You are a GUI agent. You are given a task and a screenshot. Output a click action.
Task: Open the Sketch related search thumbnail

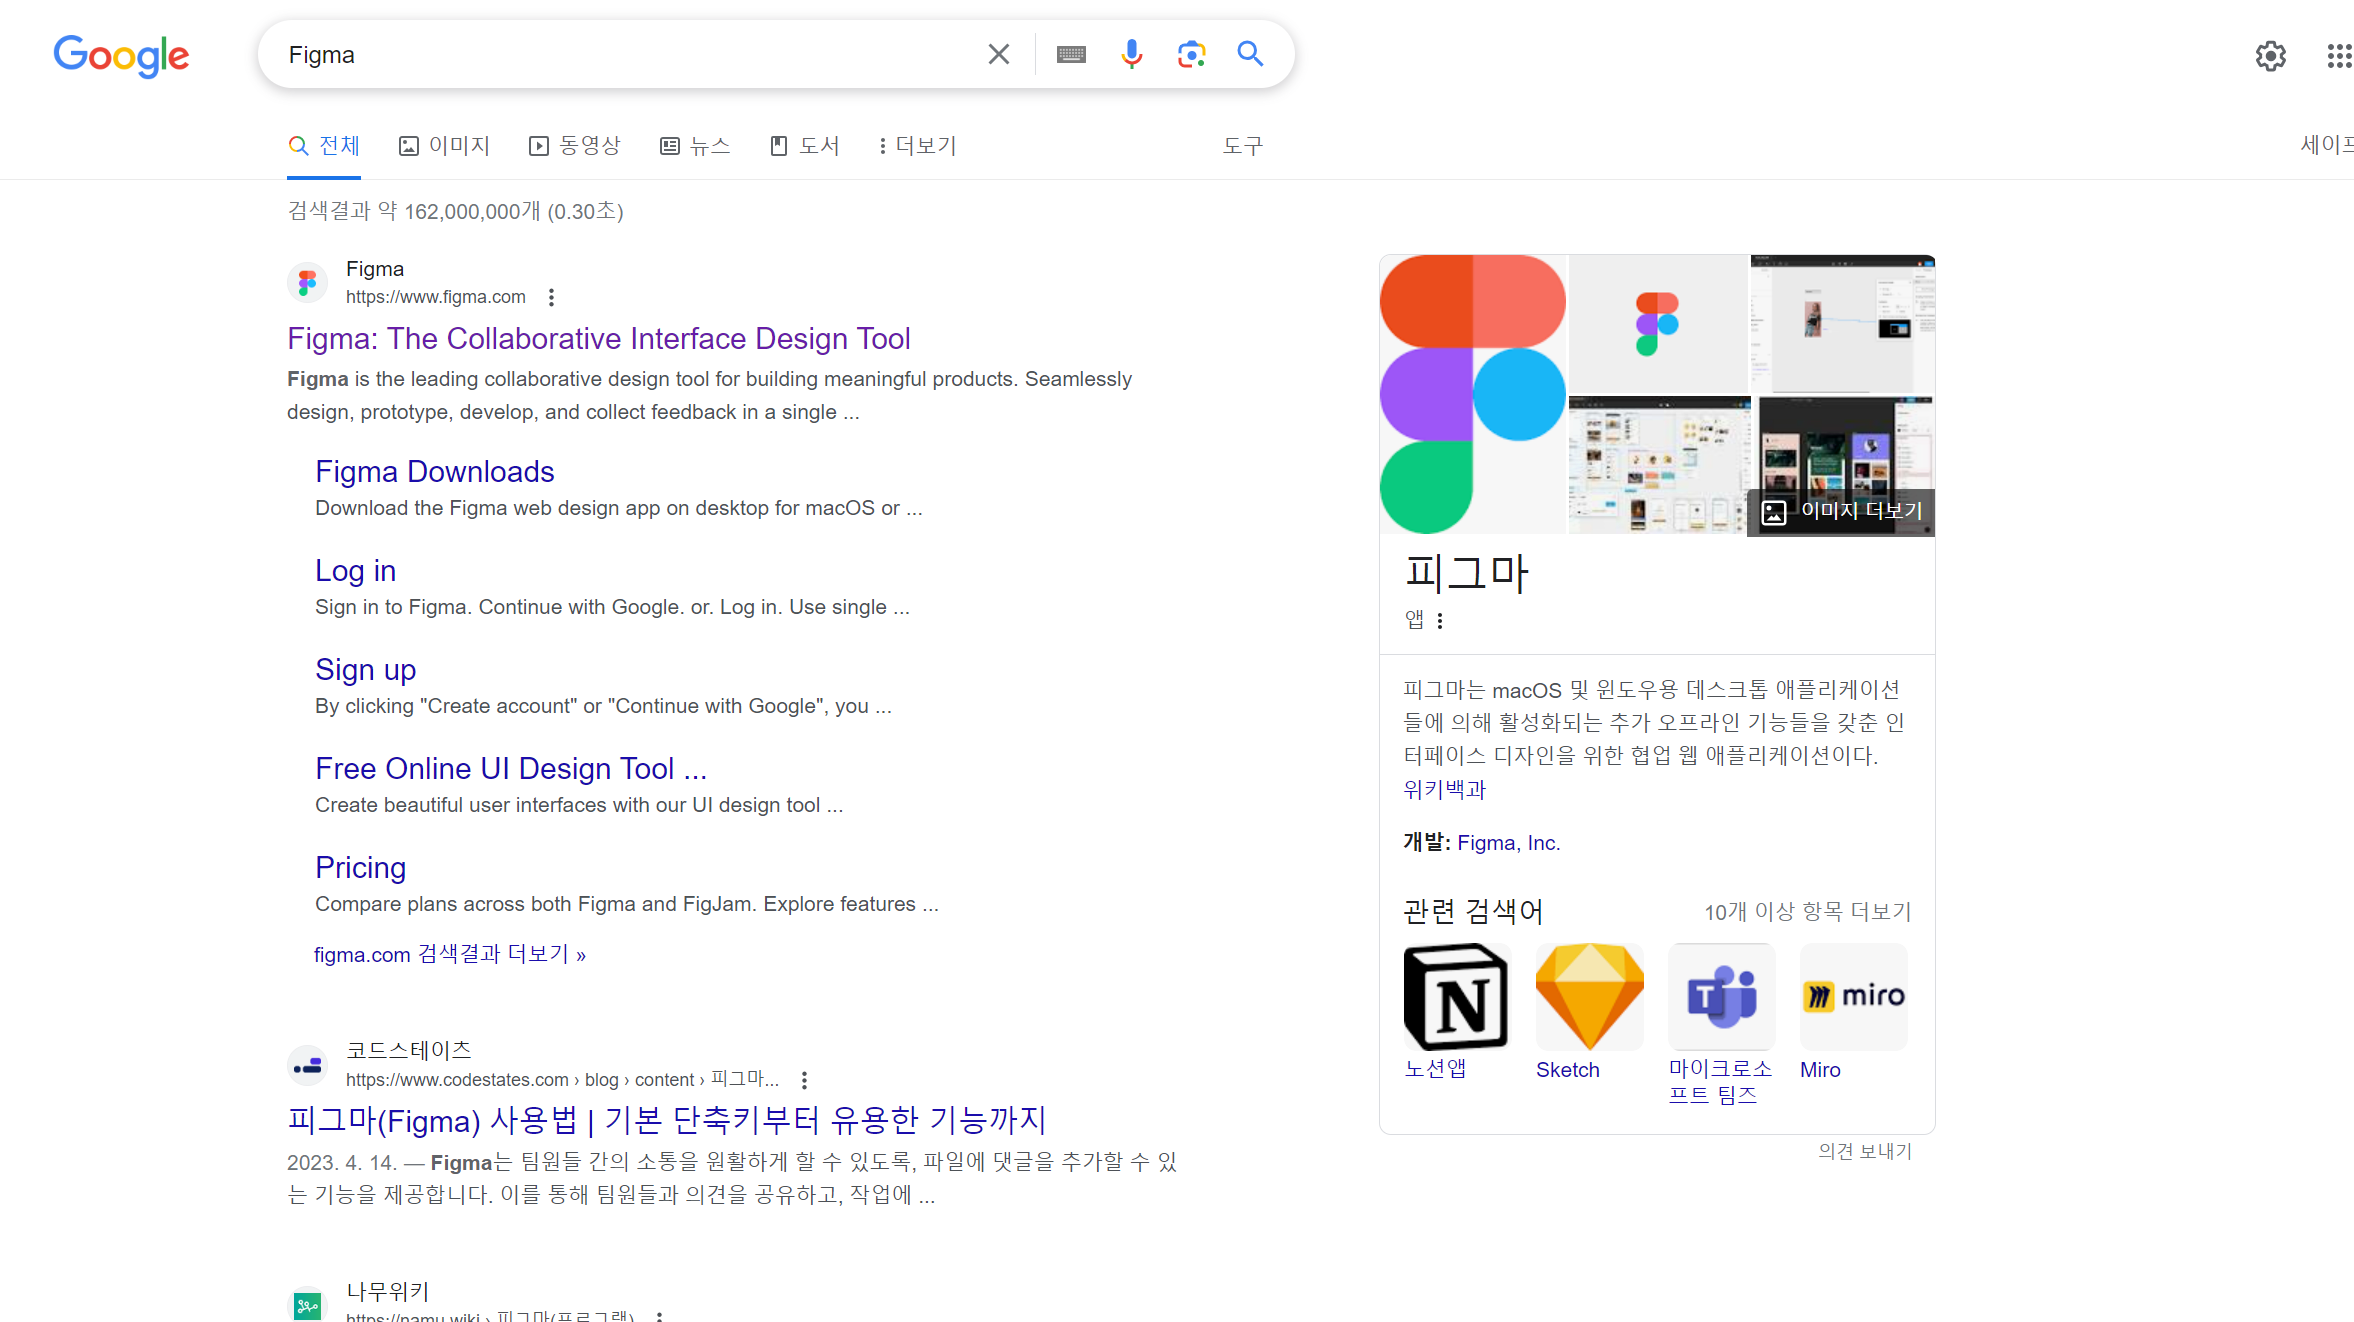coord(1589,997)
